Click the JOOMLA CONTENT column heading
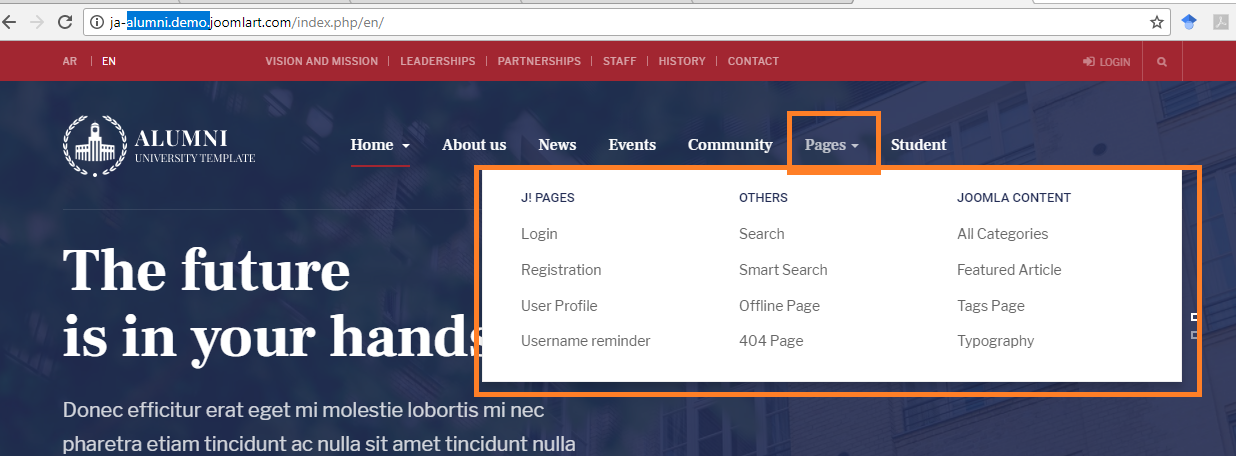 coord(1014,198)
